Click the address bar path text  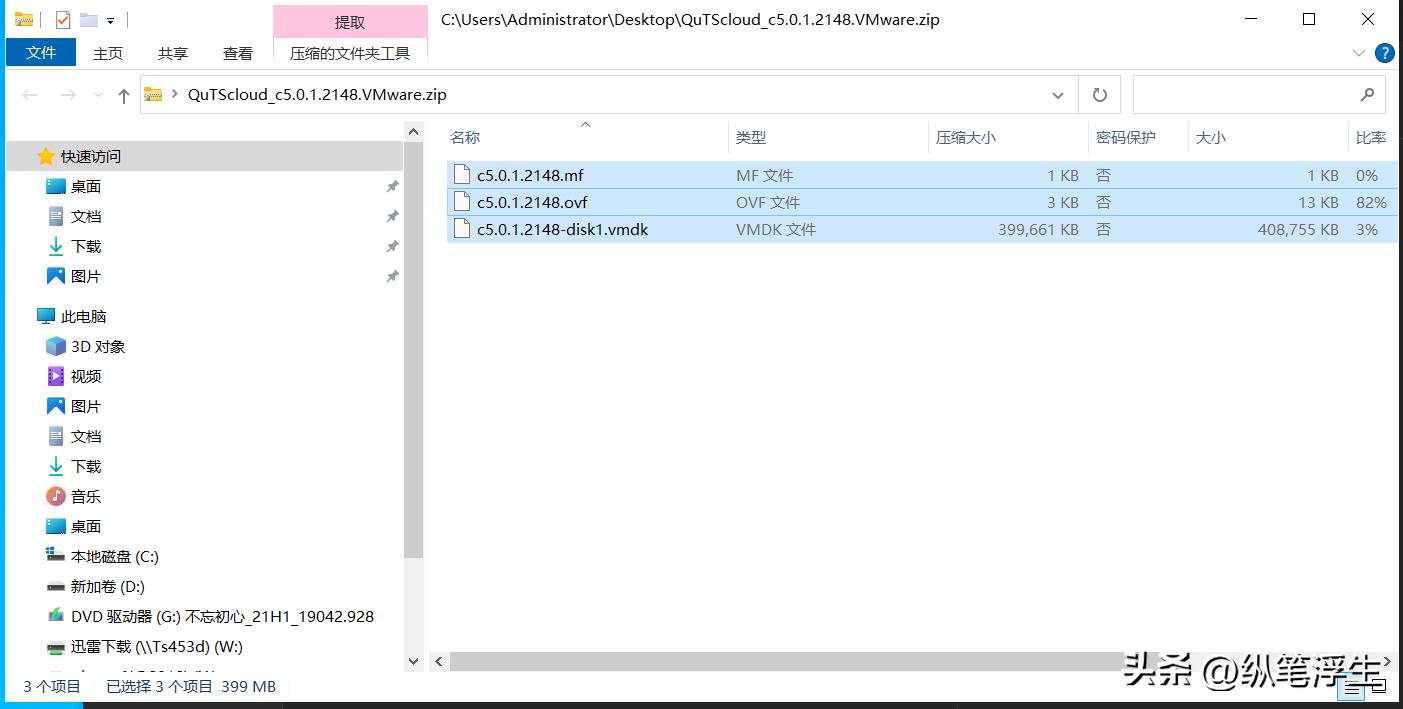(317, 95)
